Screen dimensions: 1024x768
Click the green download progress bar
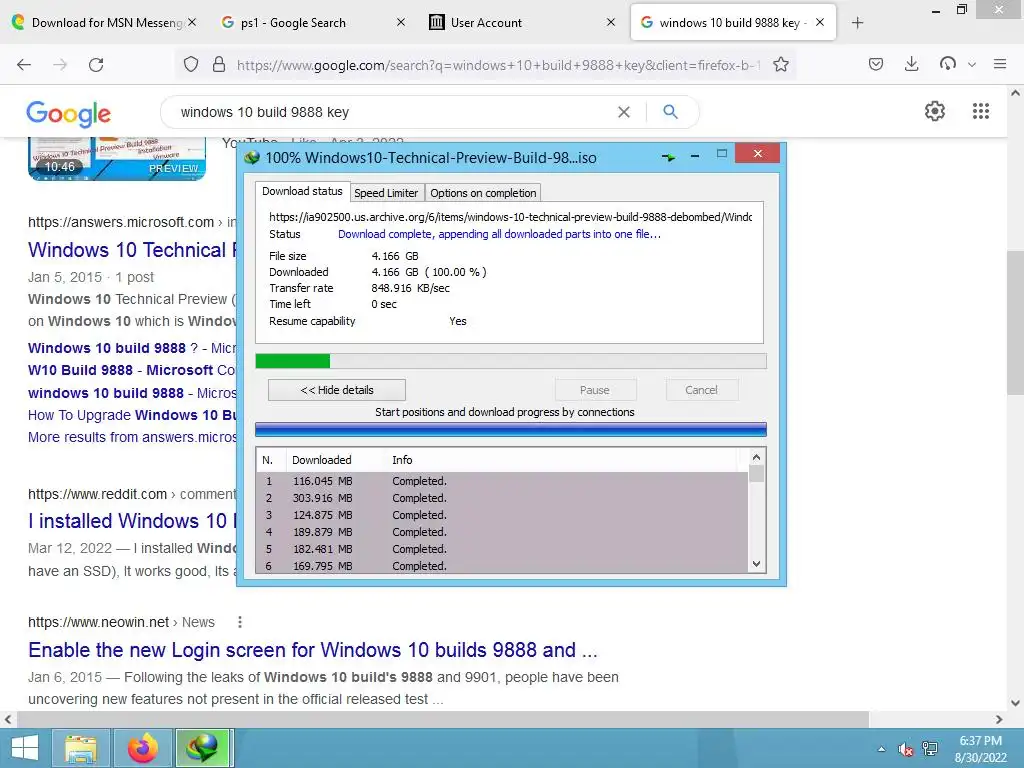coord(511,361)
